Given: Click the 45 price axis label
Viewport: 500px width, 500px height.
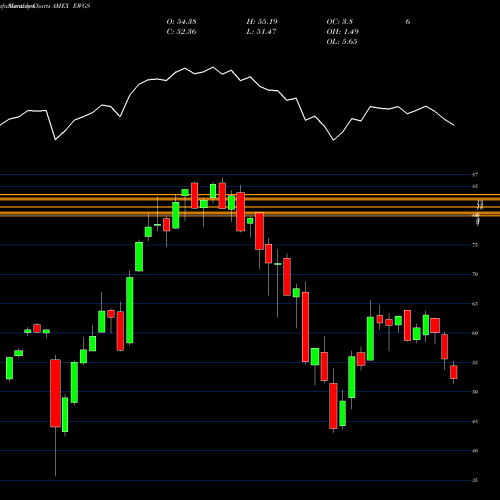Looking at the screenshot, I should (475, 422).
